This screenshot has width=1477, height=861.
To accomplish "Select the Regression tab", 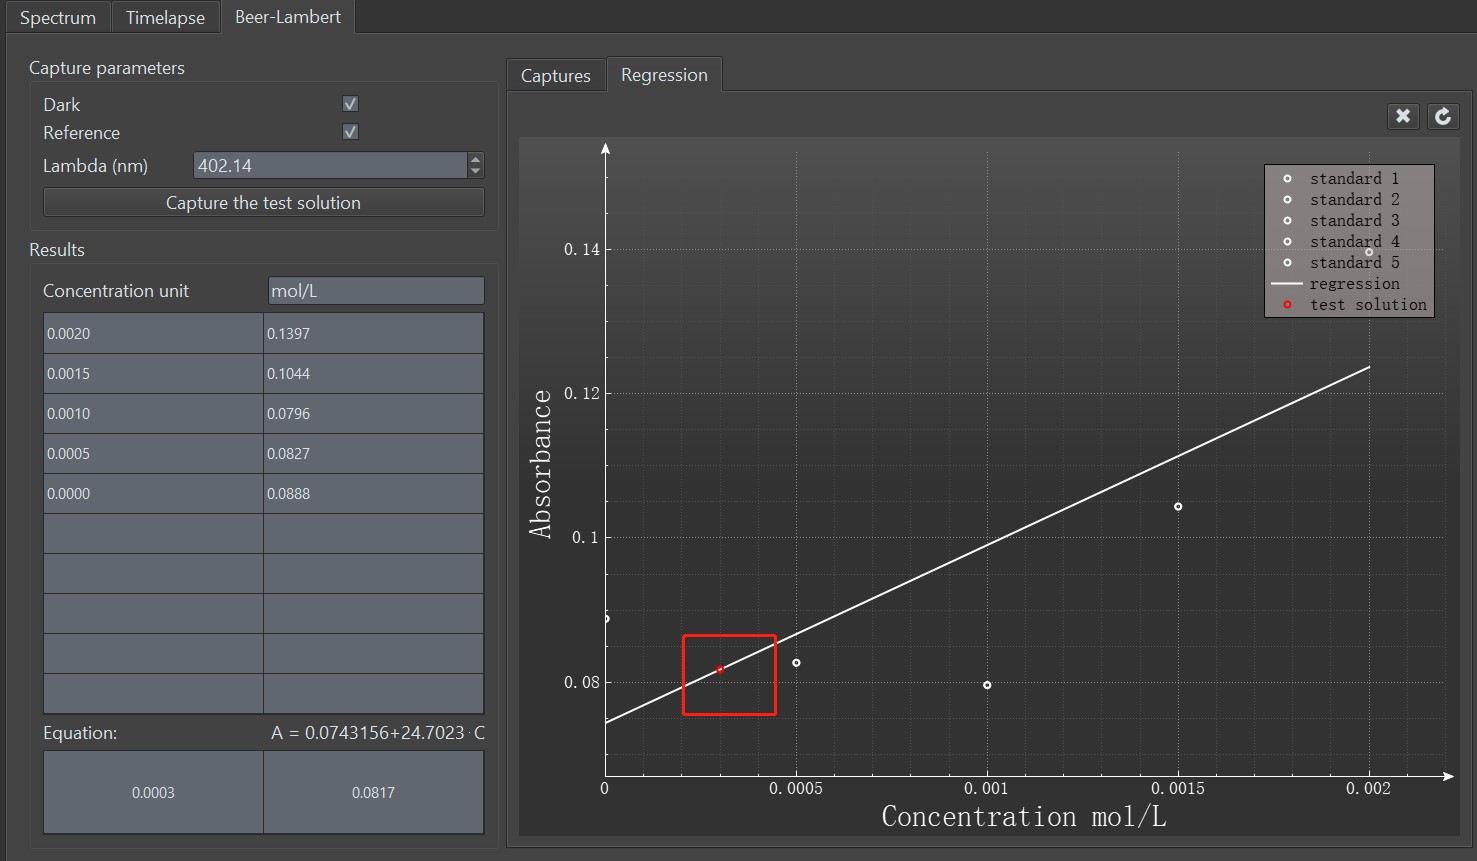I will 664,75.
